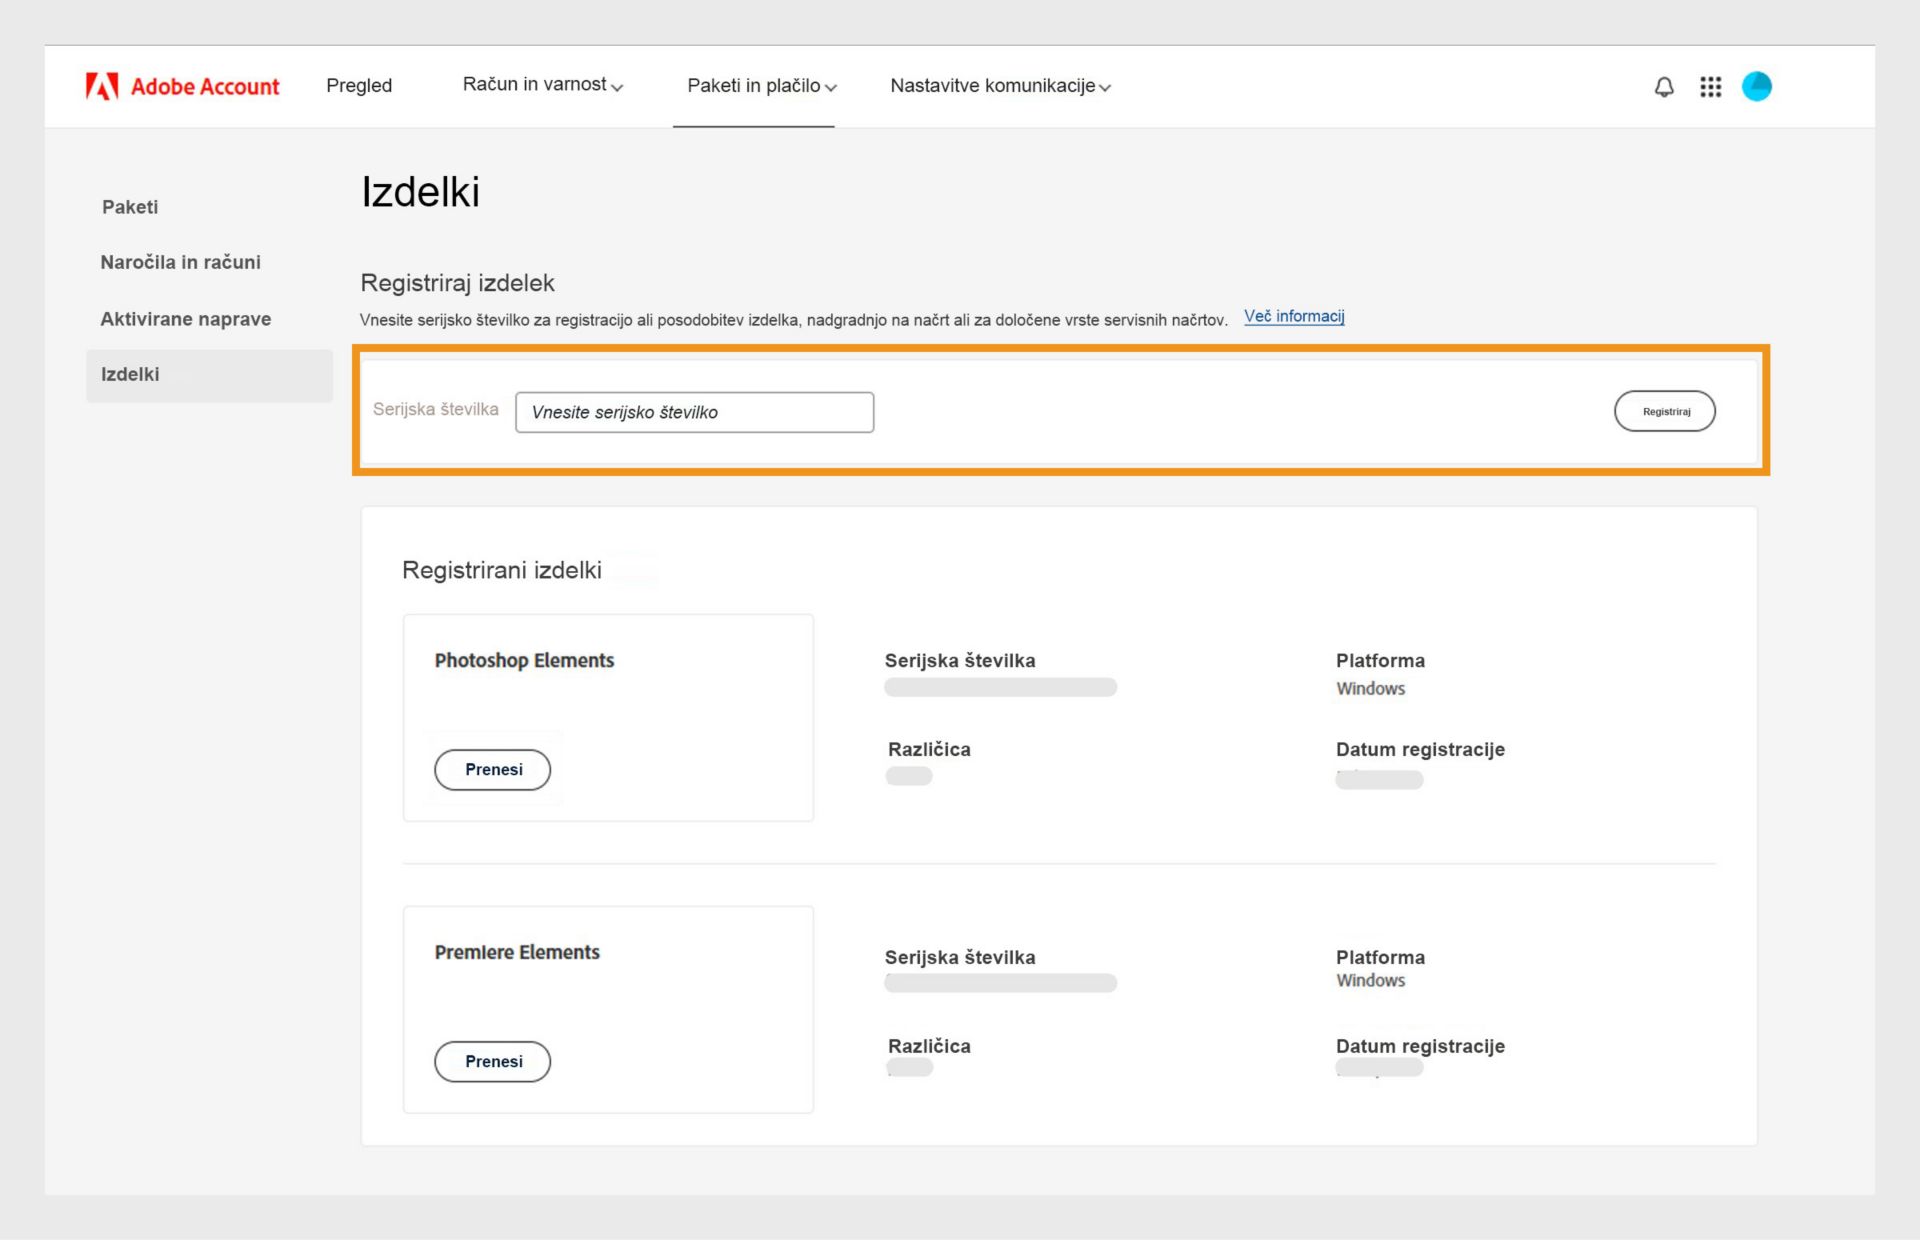Click the Adobe Account logo
The height and width of the screenshot is (1240, 1920).
pos(182,86)
